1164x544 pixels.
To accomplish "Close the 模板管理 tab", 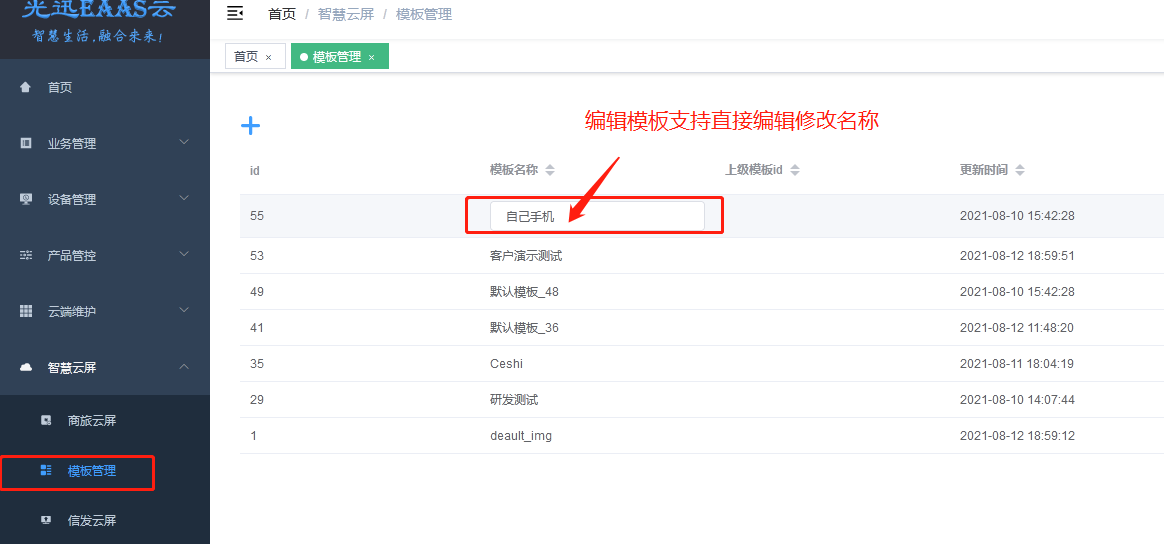I will pos(371,58).
